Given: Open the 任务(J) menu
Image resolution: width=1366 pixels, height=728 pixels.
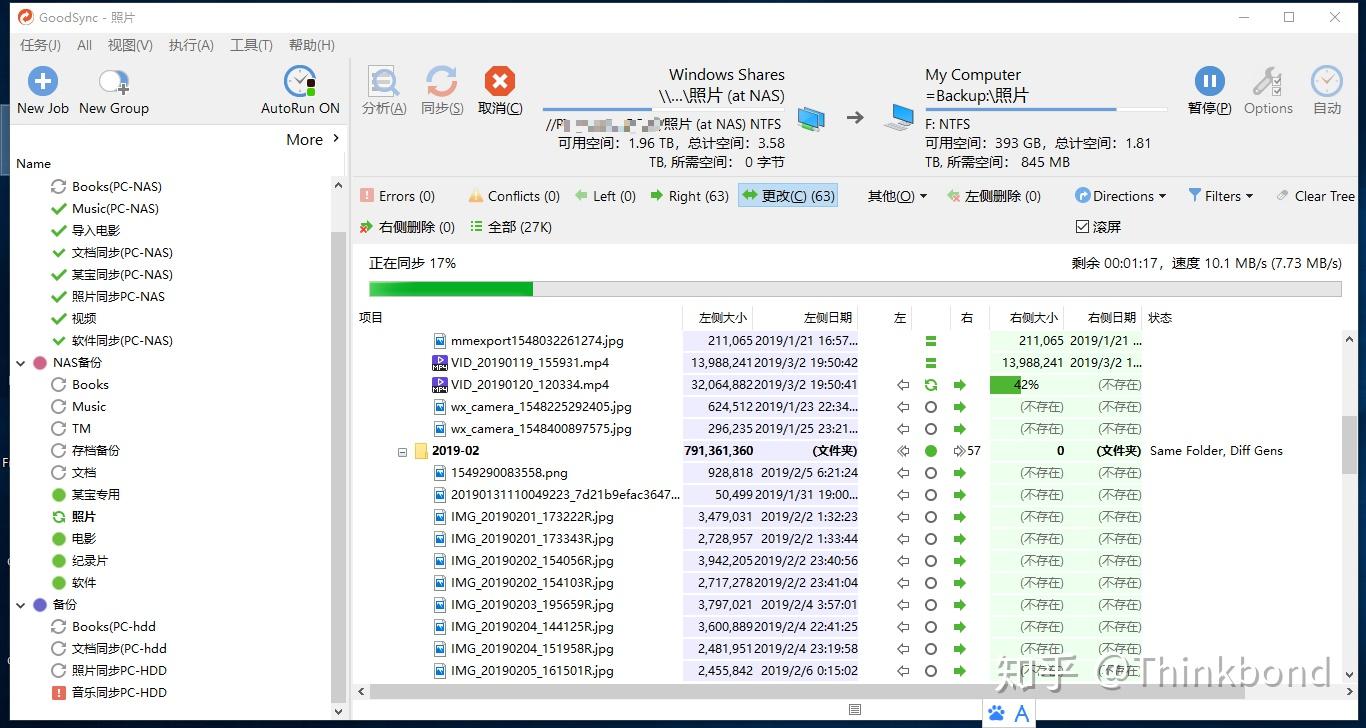Looking at the screenshot, I should point(41,45).
